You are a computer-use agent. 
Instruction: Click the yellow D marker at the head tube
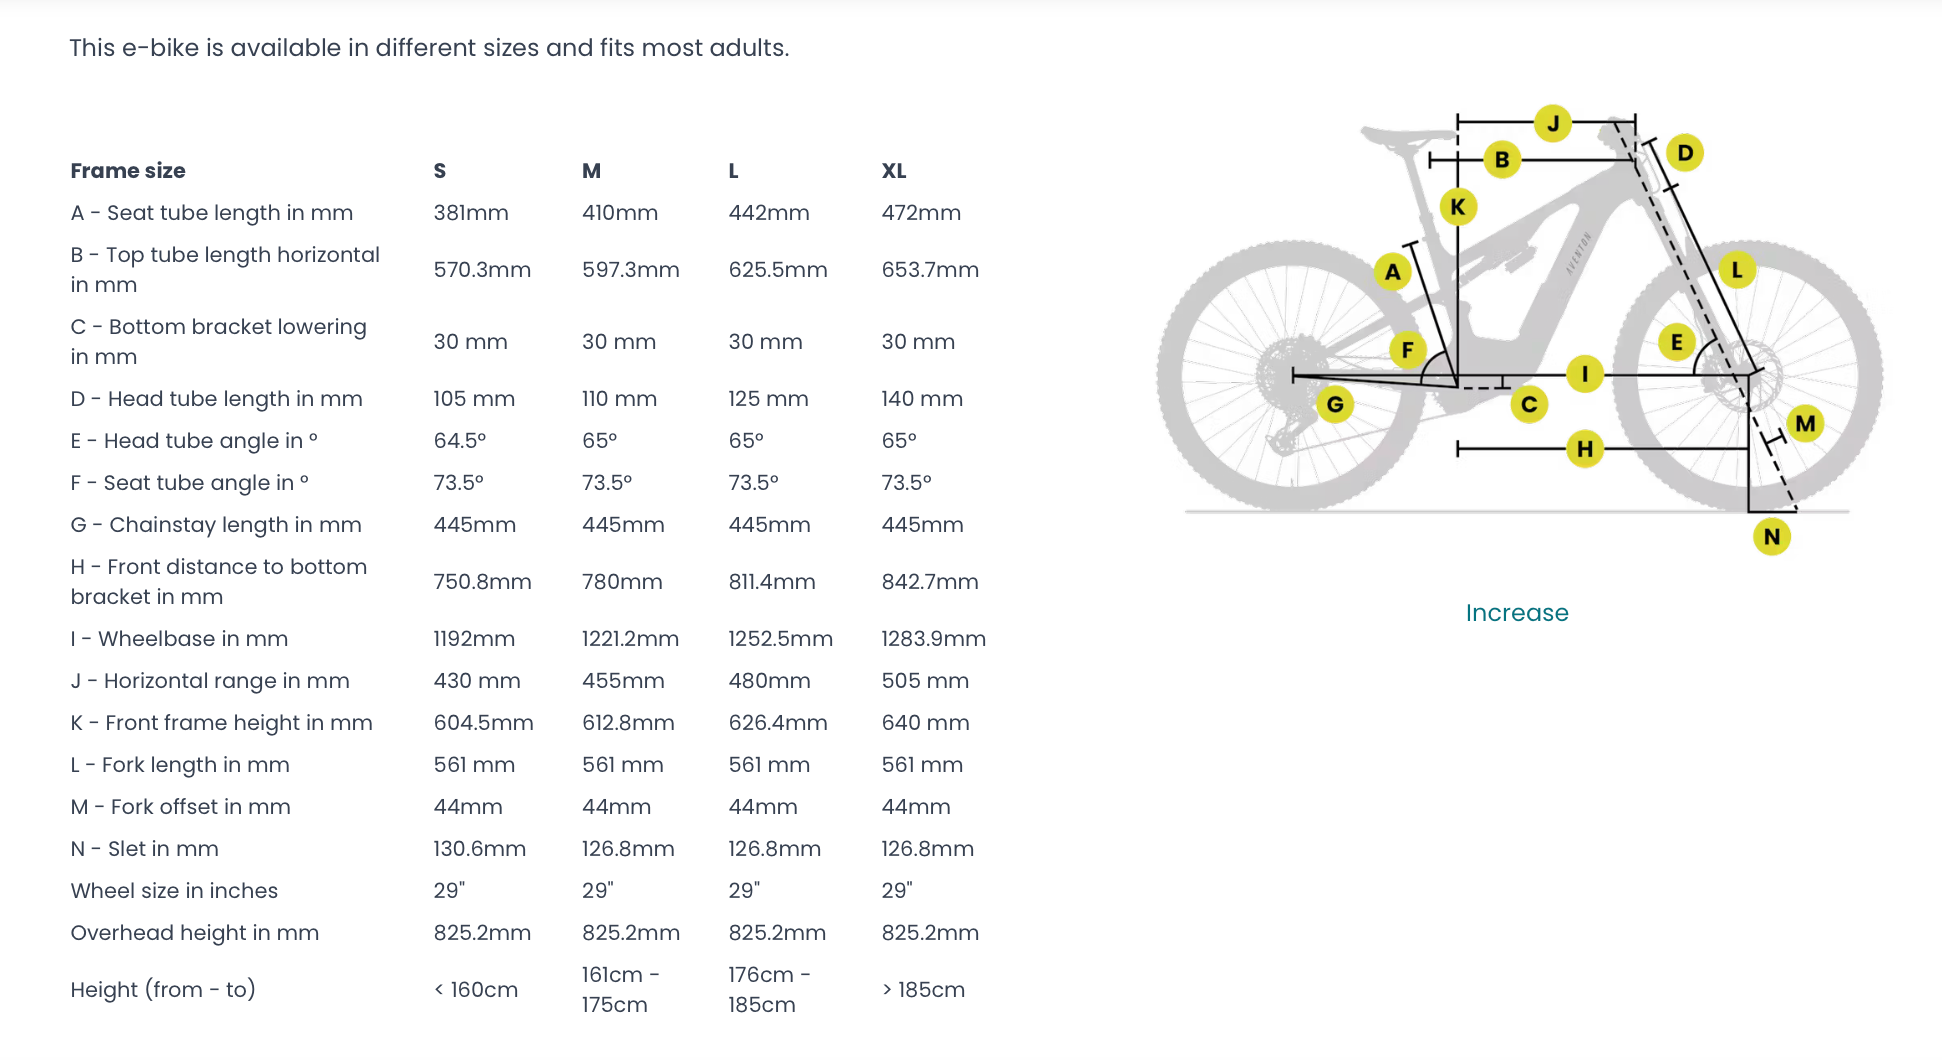(x=1685, y=153)
